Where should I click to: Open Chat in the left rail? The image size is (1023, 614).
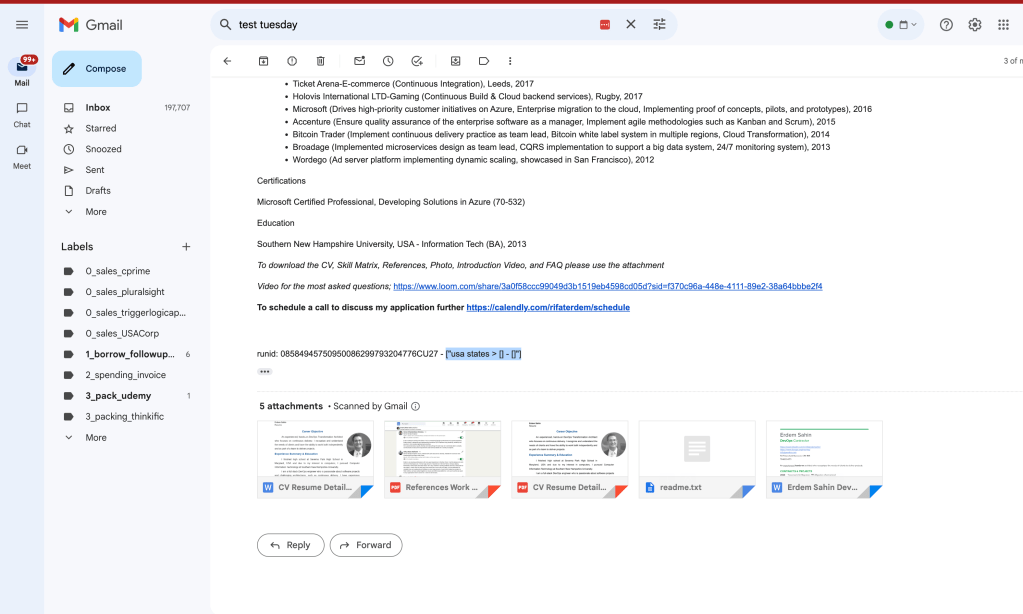click(x=22, y=115)
